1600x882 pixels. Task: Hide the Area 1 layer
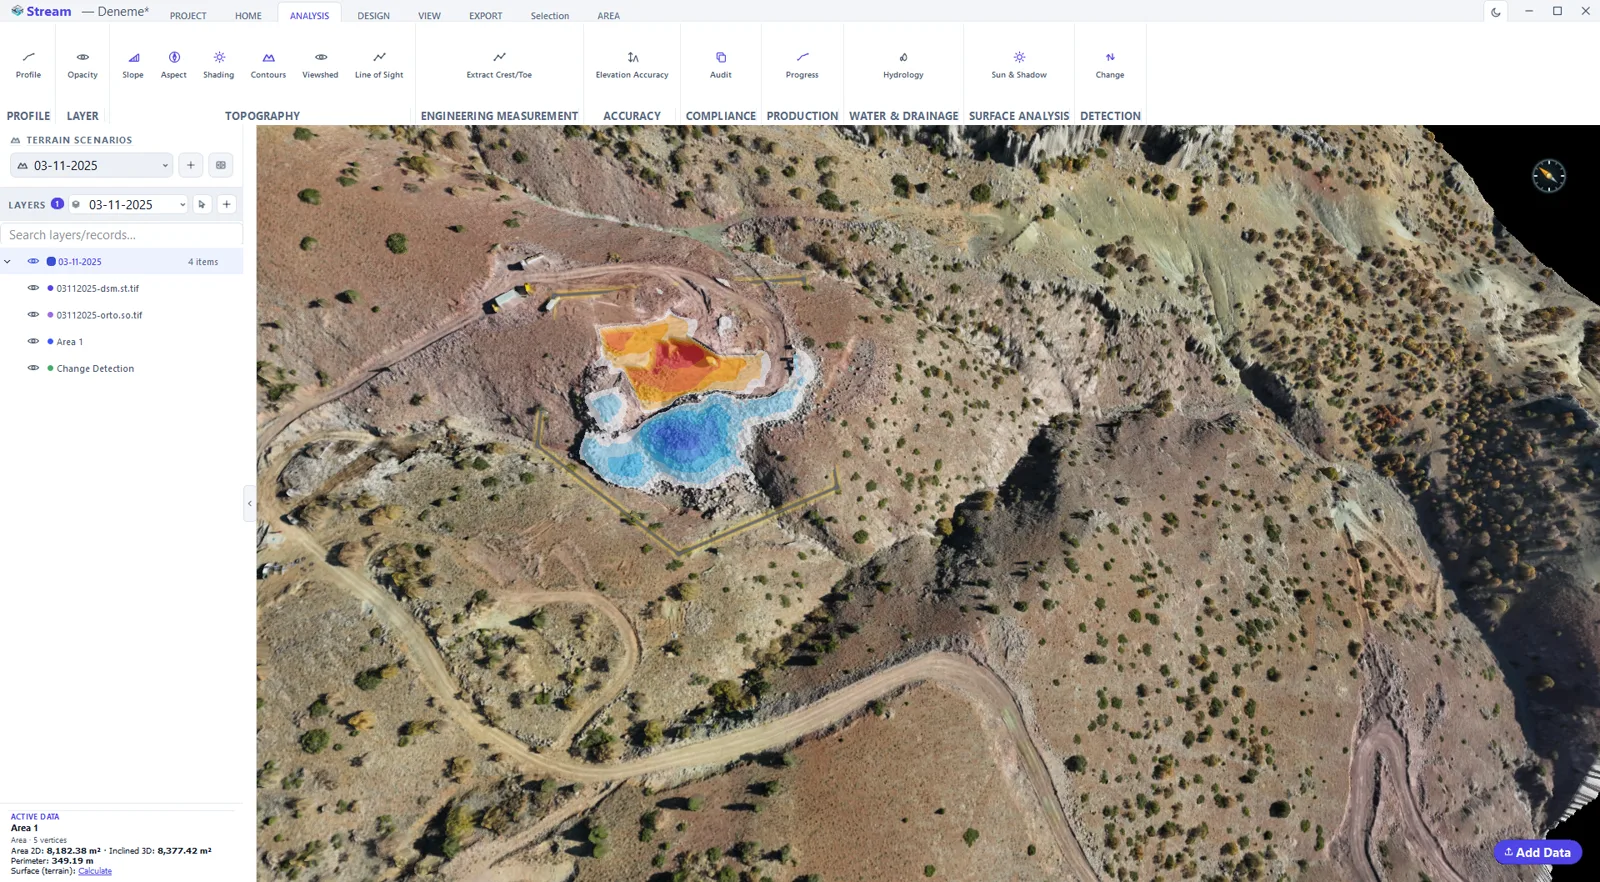(x=33, y=341)
